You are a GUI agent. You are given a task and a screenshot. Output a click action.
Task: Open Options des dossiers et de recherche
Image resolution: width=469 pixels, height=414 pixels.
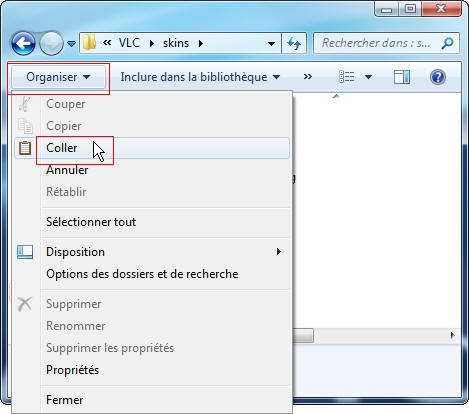pyautogui.click(x=142, y=274)
